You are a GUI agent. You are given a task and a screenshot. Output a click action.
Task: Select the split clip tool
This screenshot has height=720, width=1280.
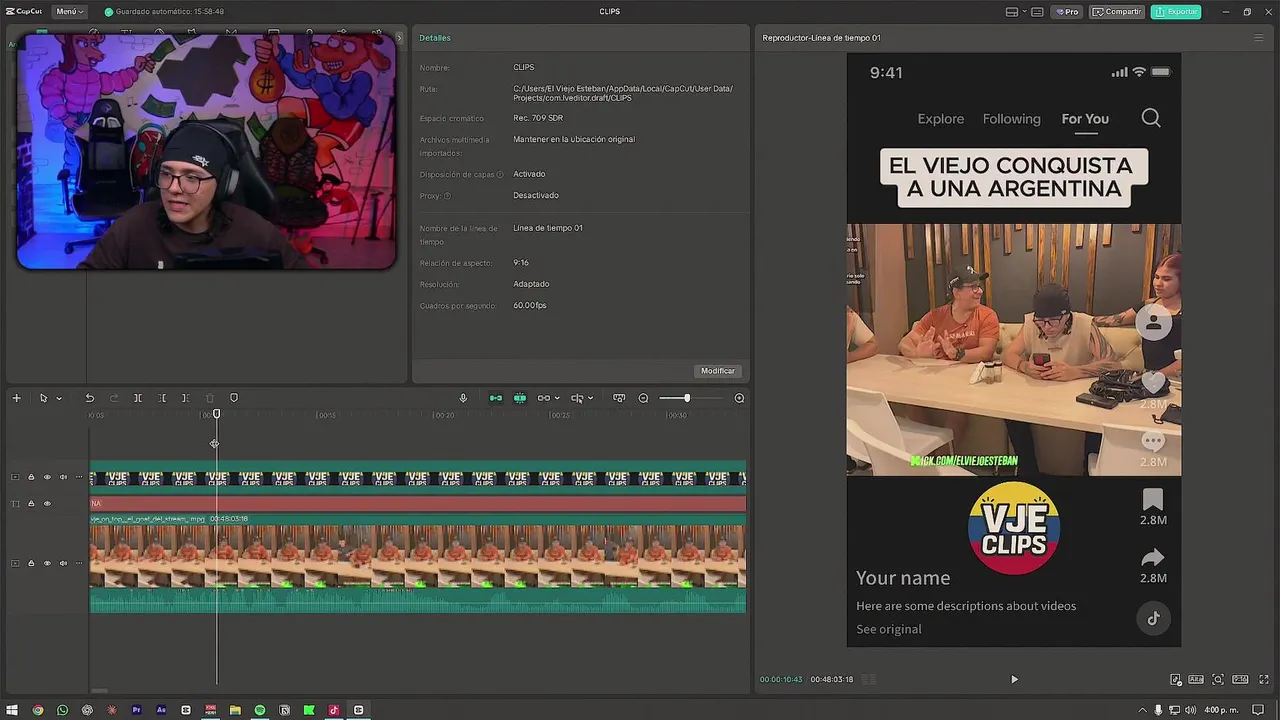pyautogui.click(x=138, y=398)
